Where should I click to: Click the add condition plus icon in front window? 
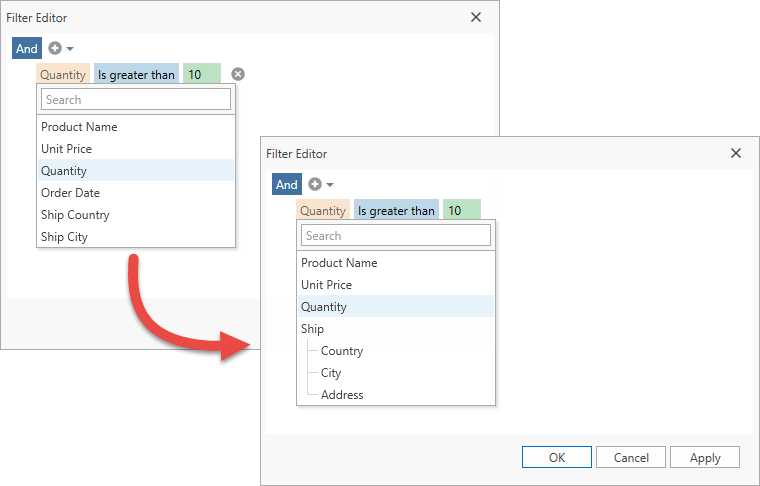316,184
